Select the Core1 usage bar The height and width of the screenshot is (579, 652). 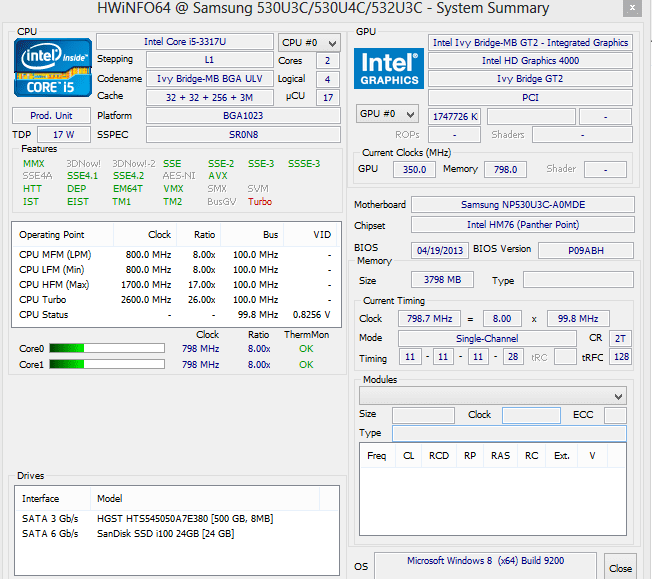pyautogui.click(x=107, y=364)
